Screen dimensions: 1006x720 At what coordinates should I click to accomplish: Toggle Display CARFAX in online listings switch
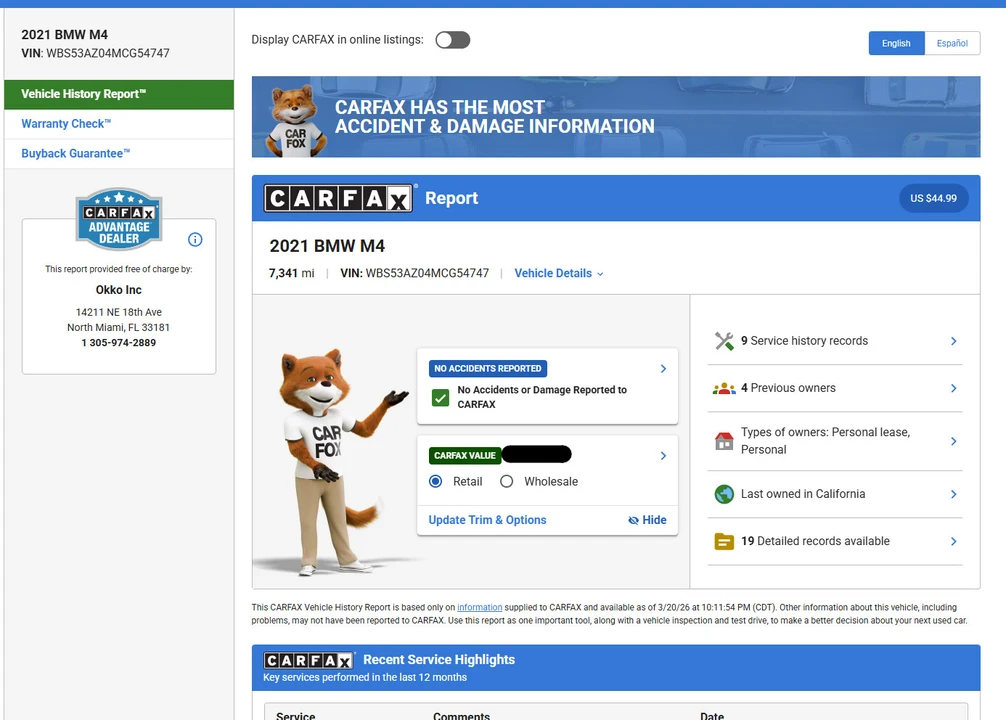tap(453, 40)
